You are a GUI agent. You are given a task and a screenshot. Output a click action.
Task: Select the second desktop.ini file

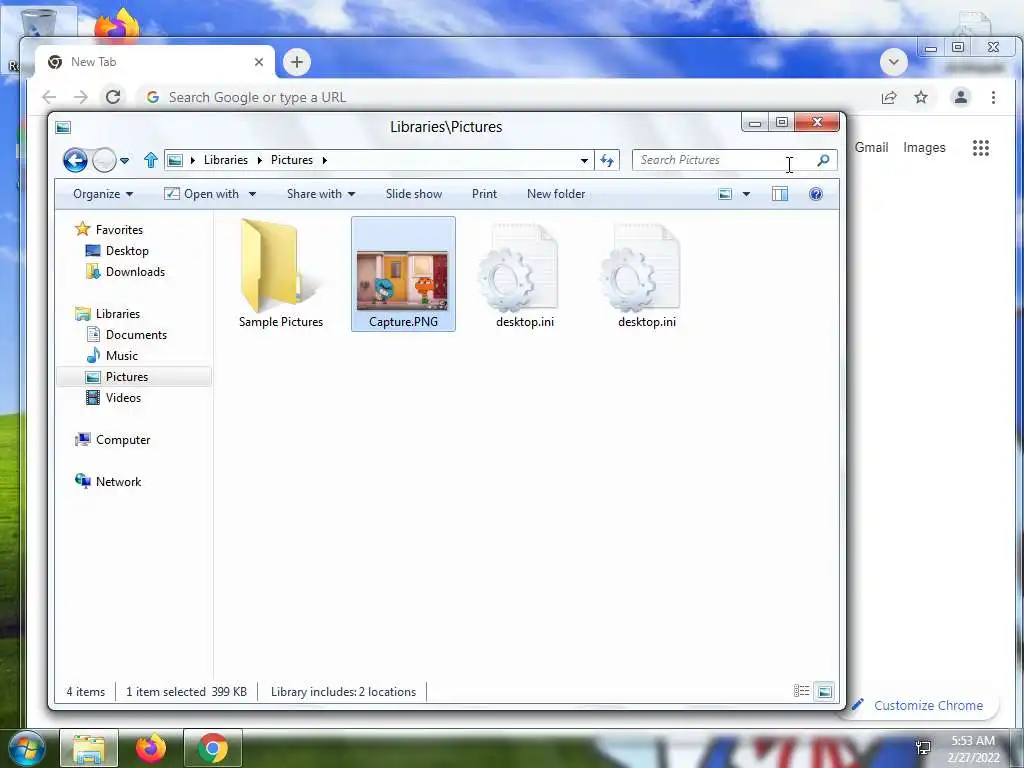pyautogui.click(x=647, y=274)
